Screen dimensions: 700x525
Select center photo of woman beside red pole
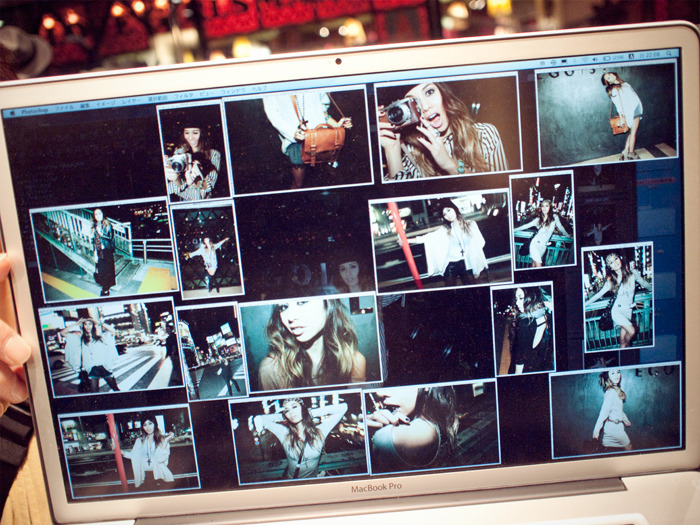tap(441, 241)
